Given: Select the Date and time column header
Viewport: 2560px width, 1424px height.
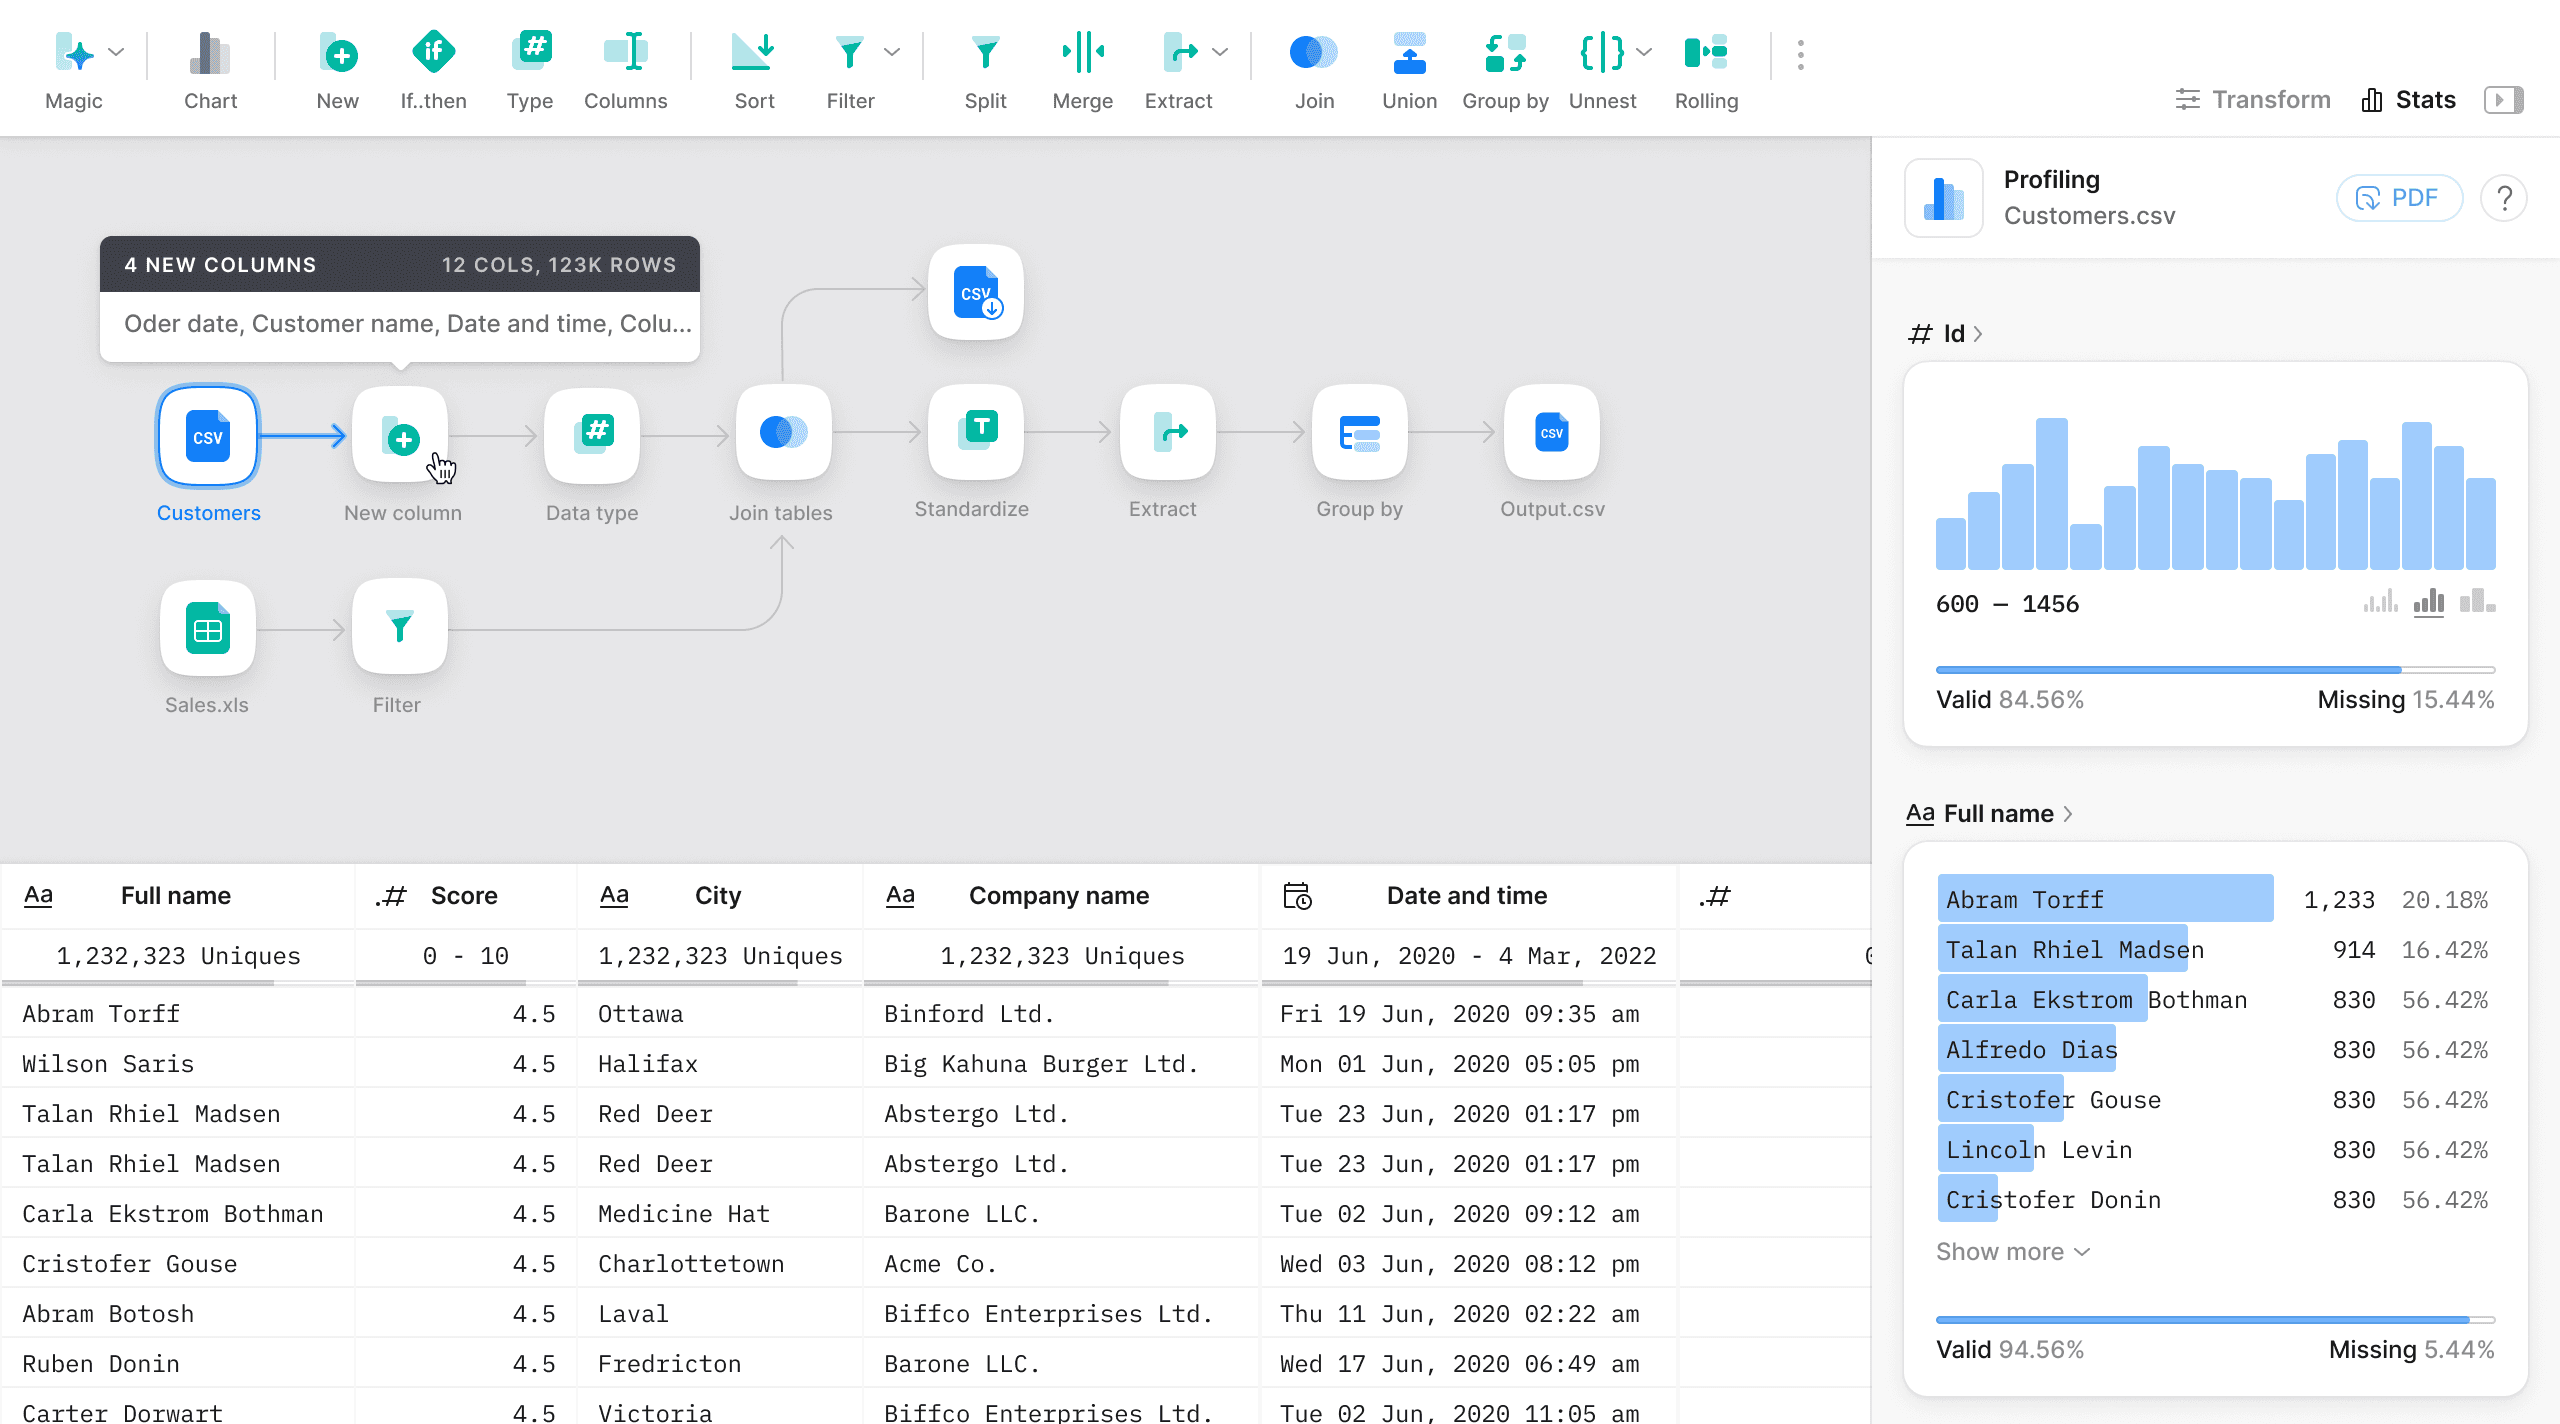Looking at the screenshot, I should [x=1469, y=896].
